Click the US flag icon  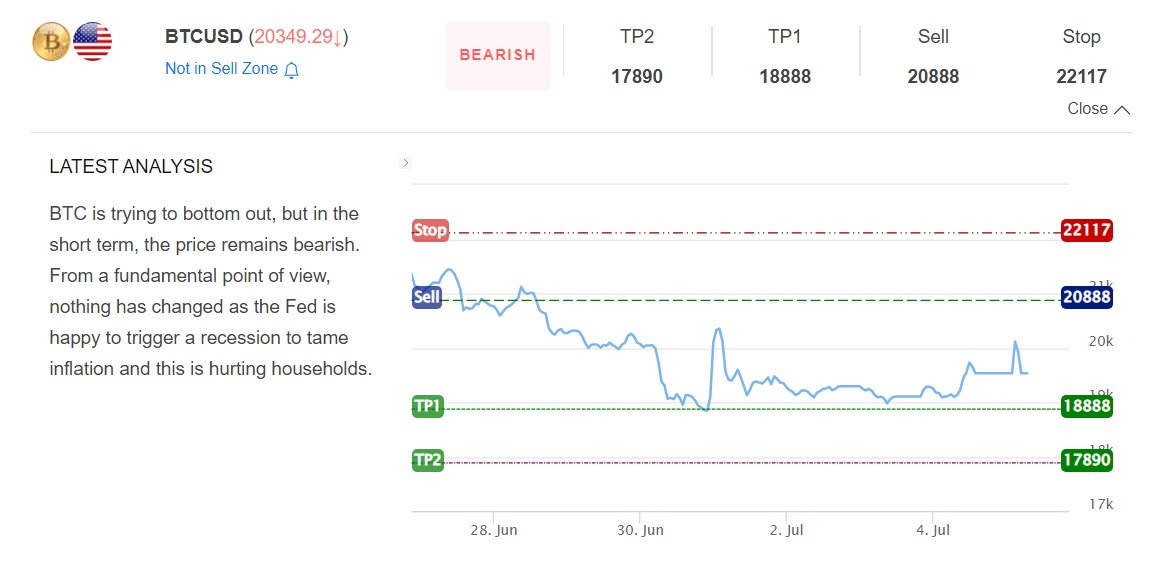(93, 41)
